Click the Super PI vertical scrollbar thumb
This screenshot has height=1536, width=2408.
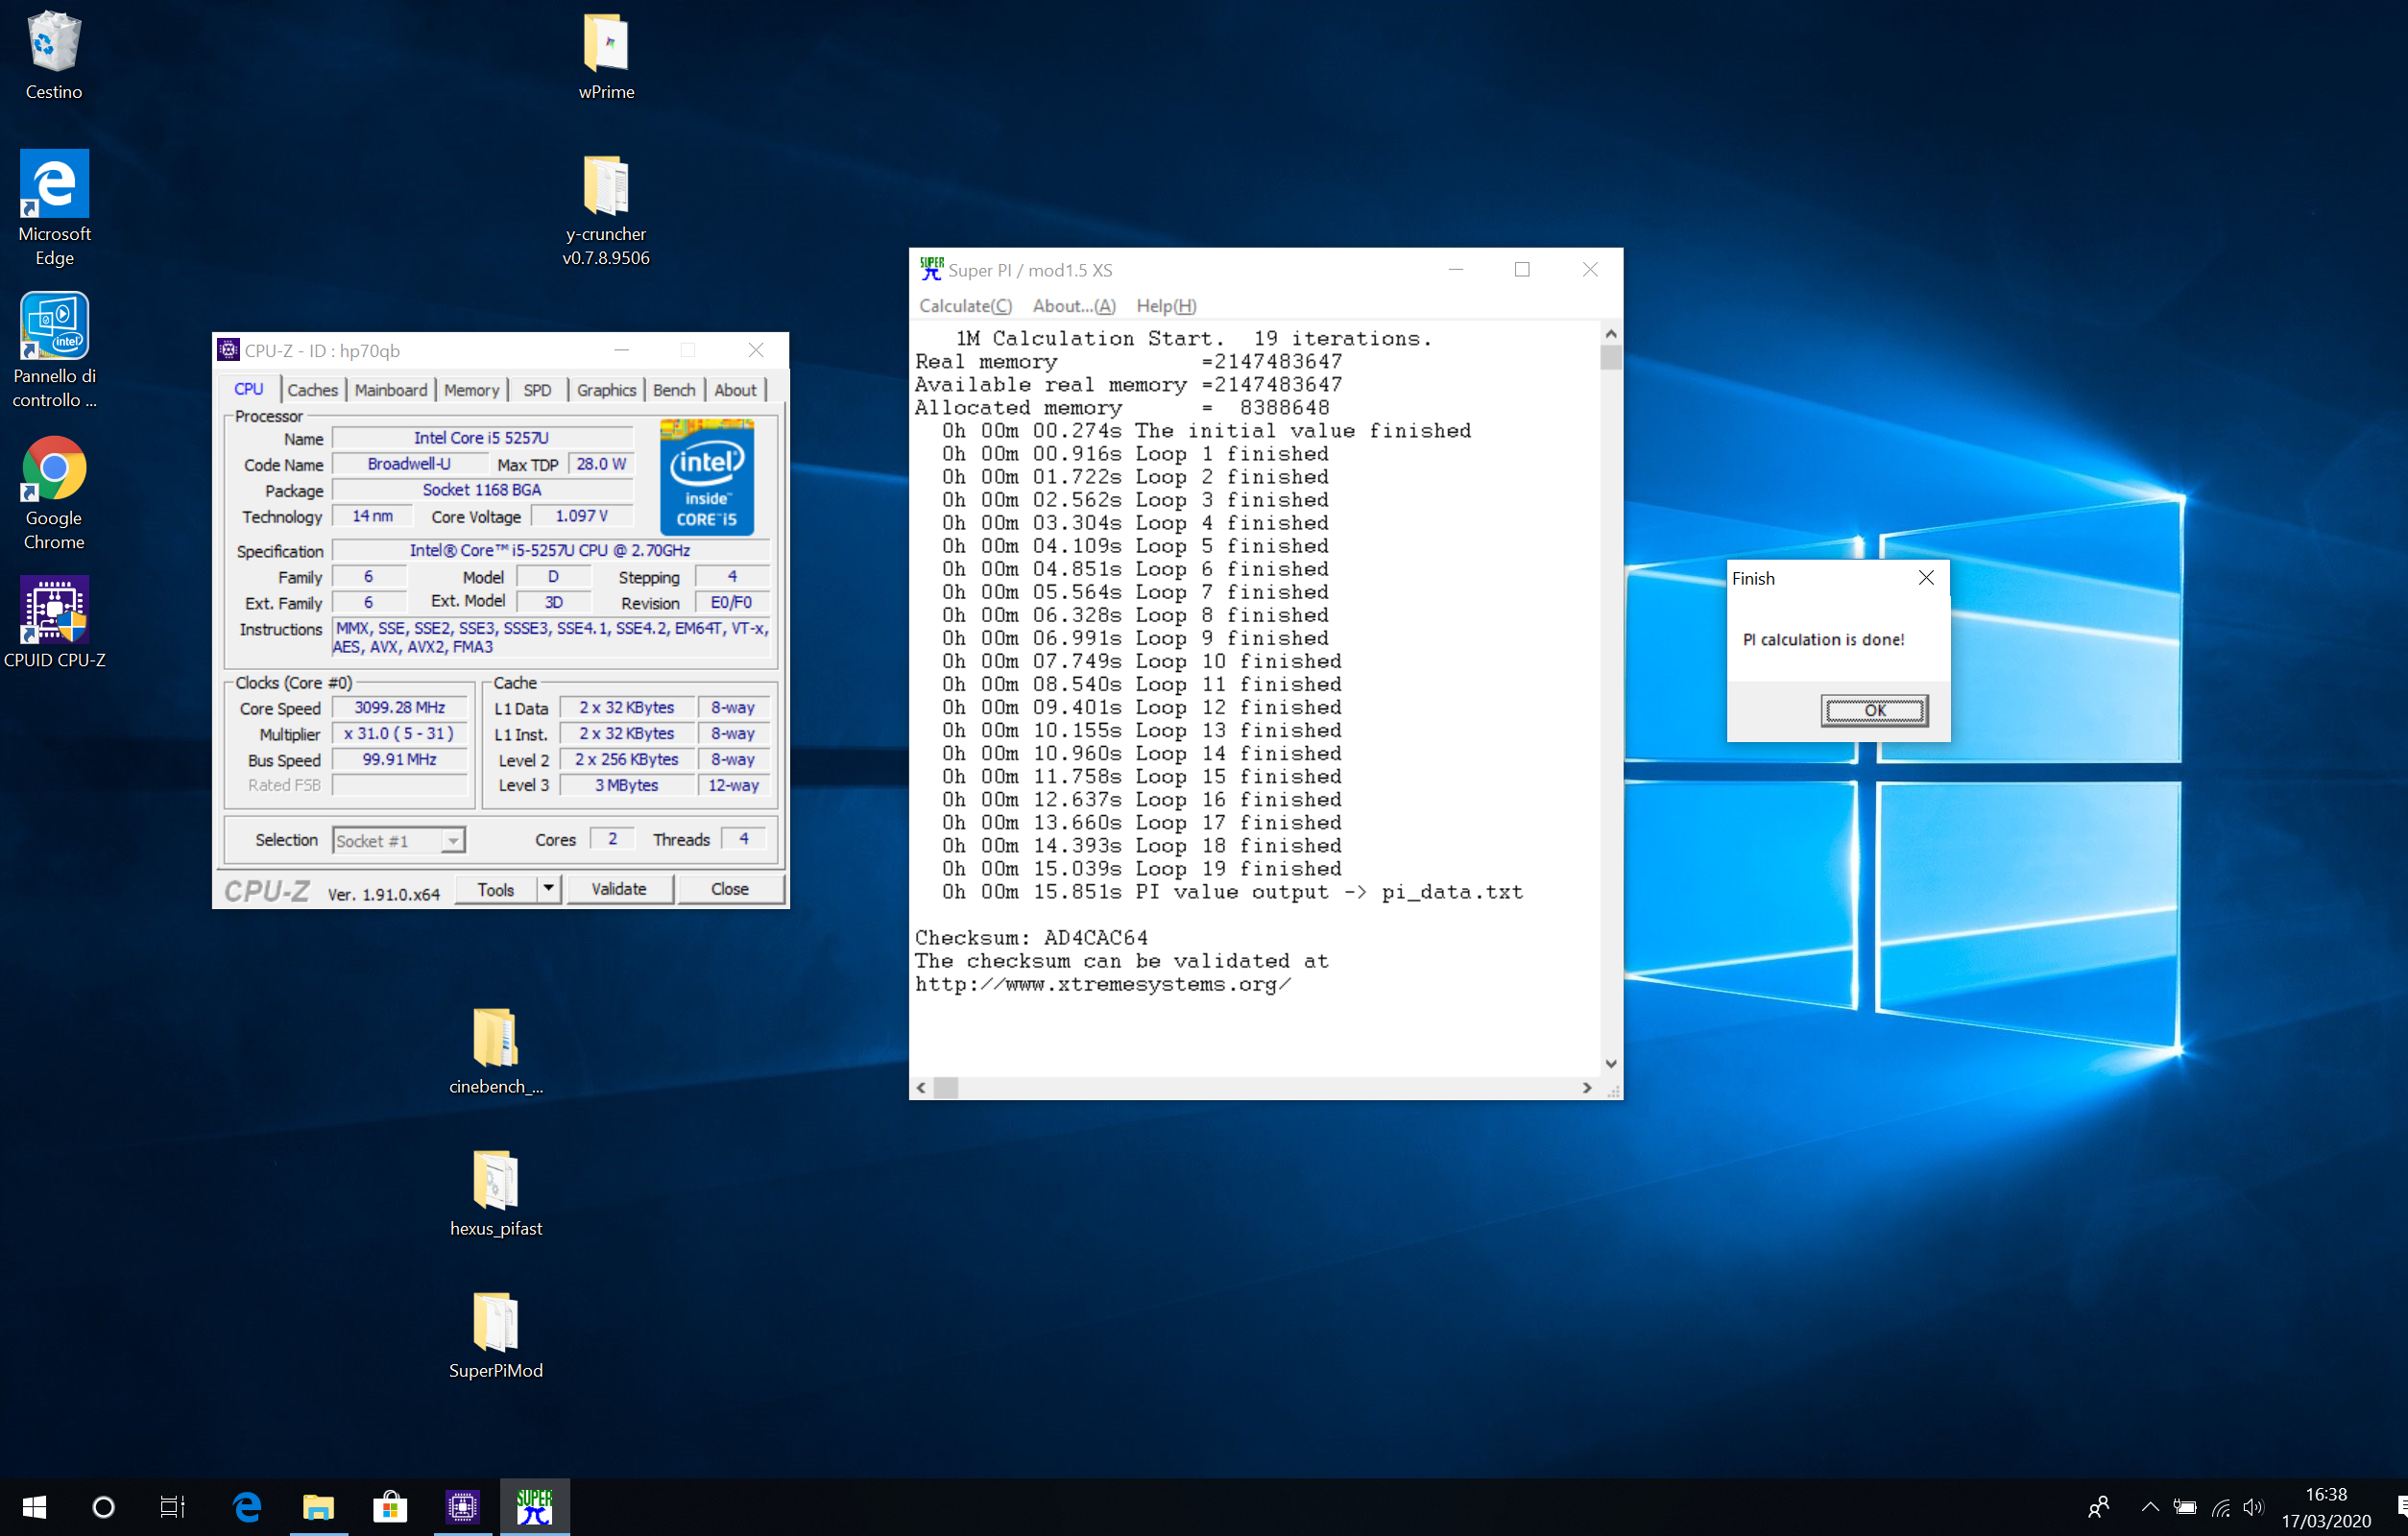click(1611, 358)
